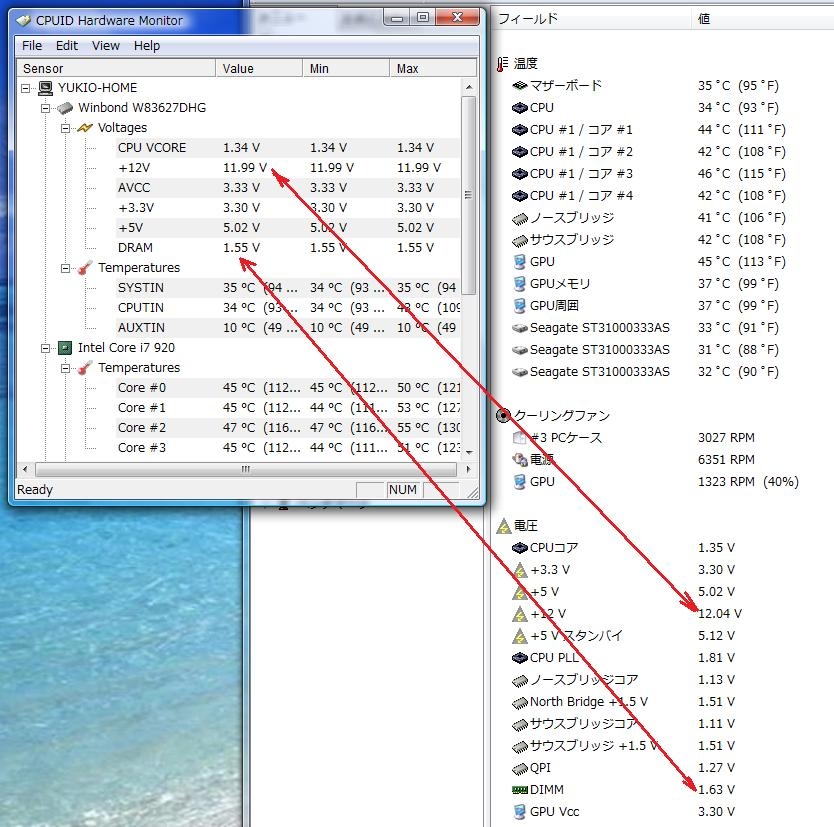Click the QPI chip icon

pos(519,768)
